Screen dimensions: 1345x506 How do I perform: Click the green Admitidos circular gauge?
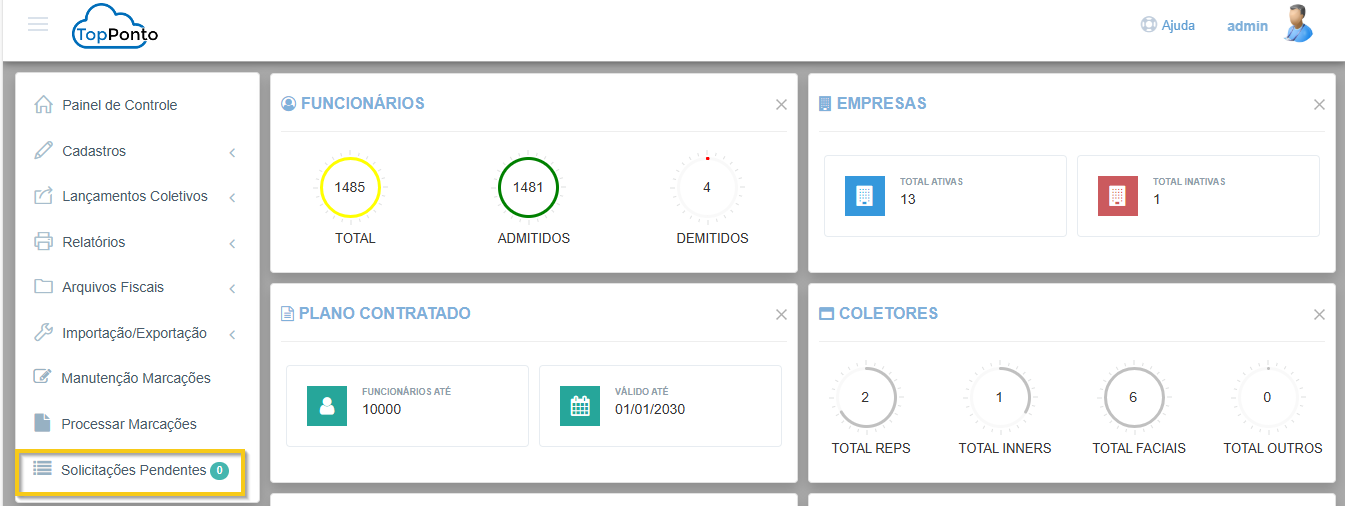point(528,187)
